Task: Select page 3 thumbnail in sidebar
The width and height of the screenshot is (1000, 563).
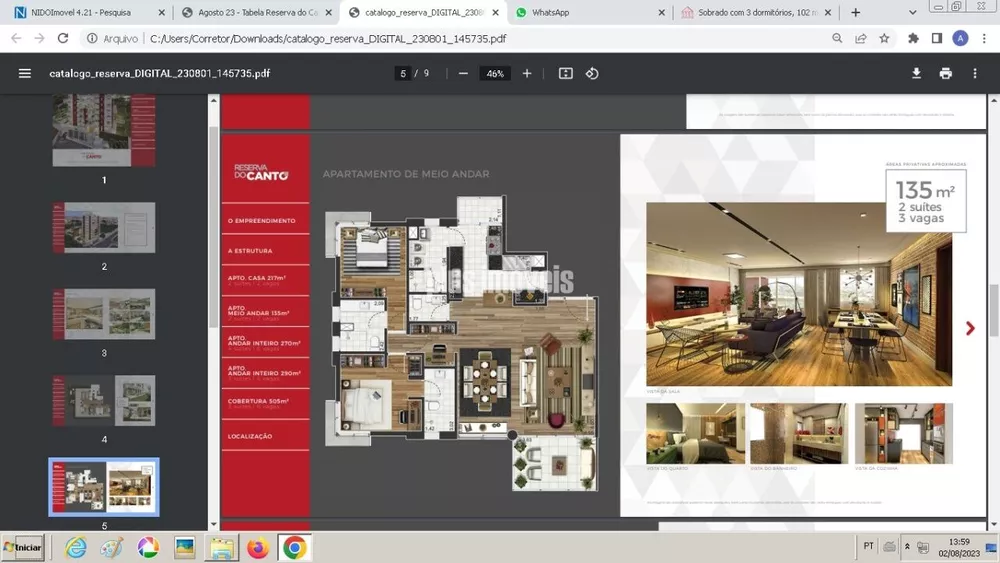Action: 104,314
